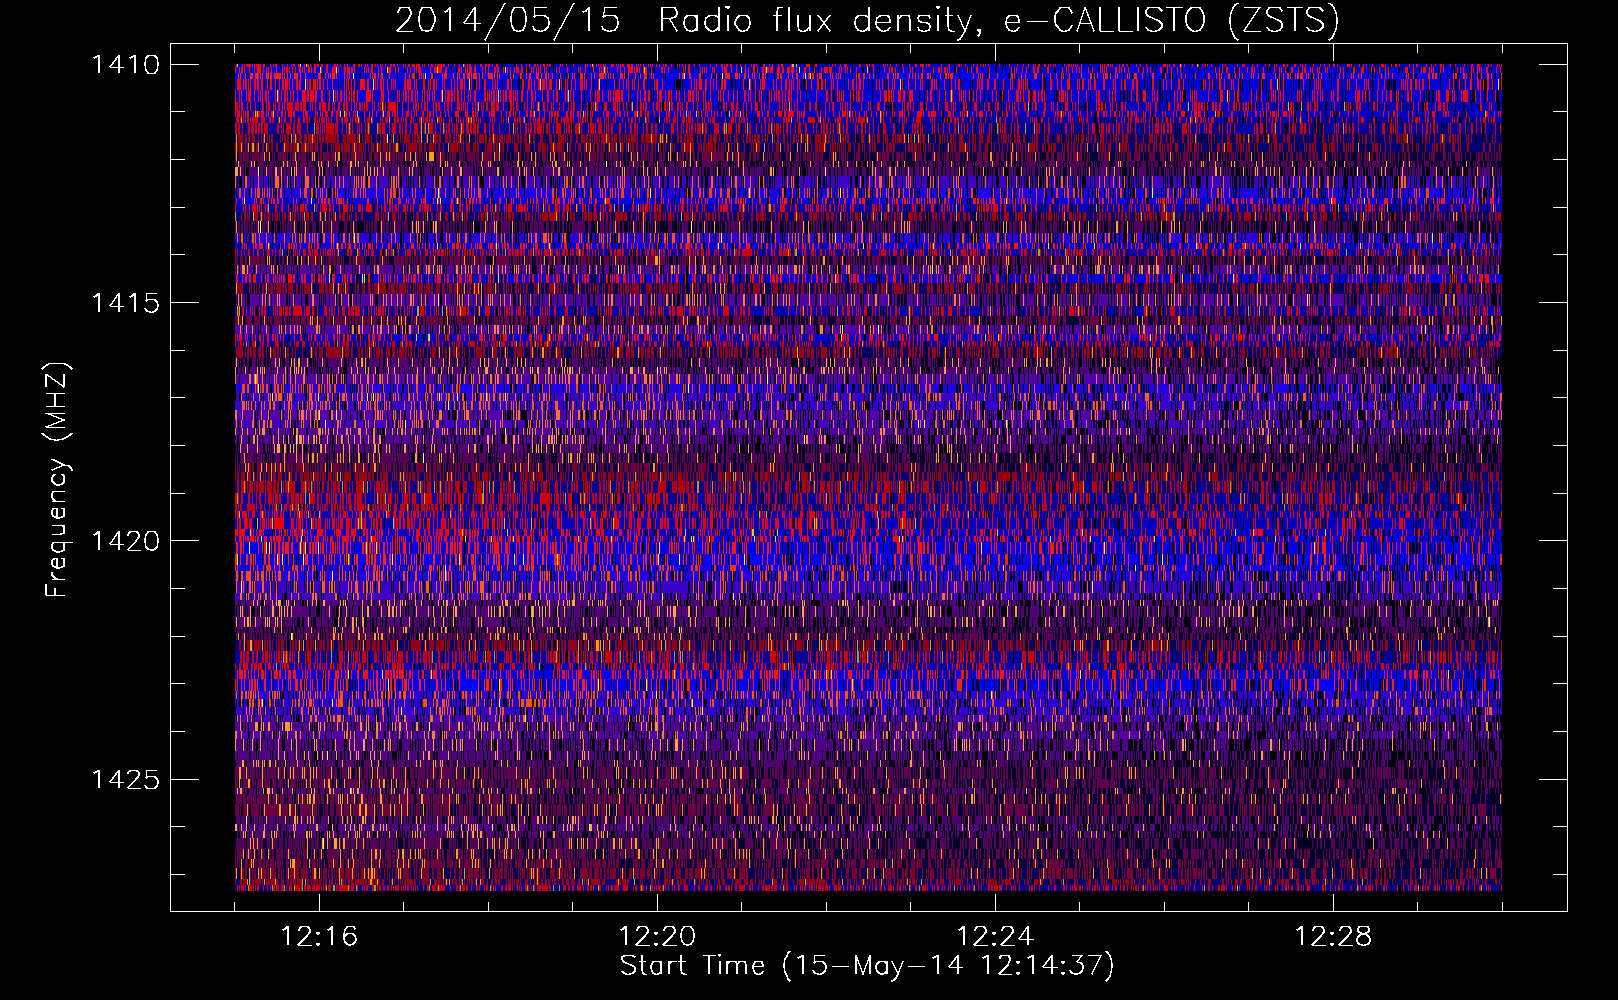This screenshot has width=1618, height=1000.
Task: Click the plot title '2014/05/15 Radio flux density, e-CALLISTO (ZSTS)'
Action: (867, 21)
